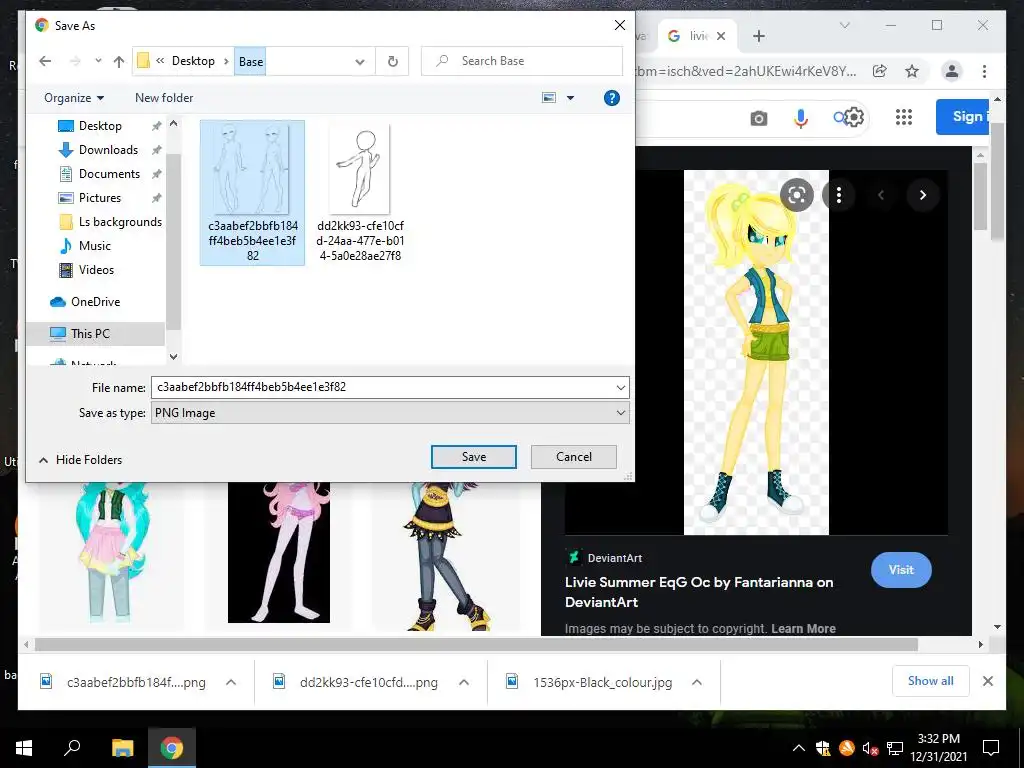Image resolution: width=1024 pixels, height=768 pixels.
Task: Open a new Chrome tab
Action: pyautogui.click(x=758, y=36)
